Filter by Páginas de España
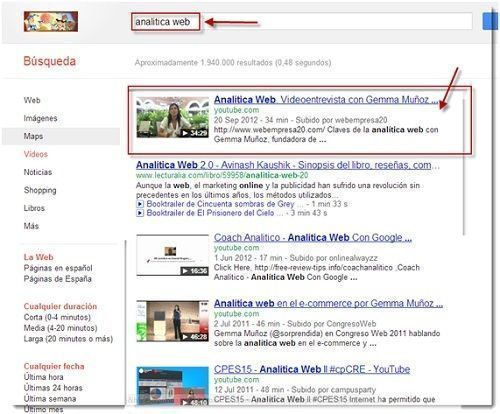The height and width of the screenshot is (414, 500). [57, 279]
